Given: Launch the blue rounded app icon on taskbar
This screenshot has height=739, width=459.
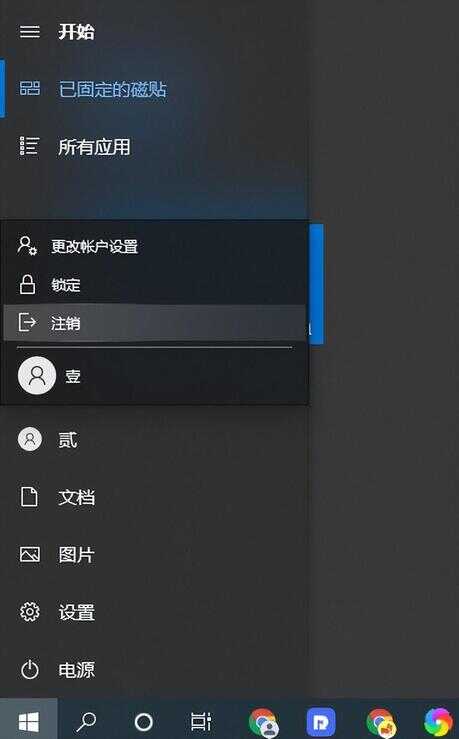Looking at the screenshot, I should pyautogui.click(x=321, y=722).
